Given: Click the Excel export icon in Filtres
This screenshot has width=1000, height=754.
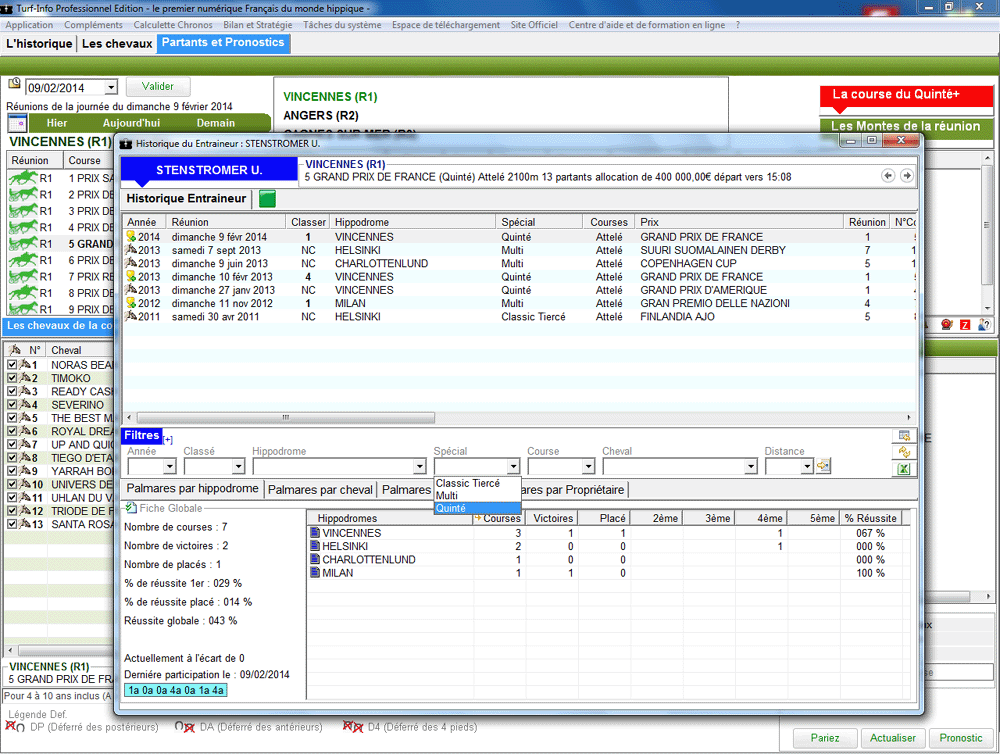Looking at the screenshot, I should [x=903, y=469].
